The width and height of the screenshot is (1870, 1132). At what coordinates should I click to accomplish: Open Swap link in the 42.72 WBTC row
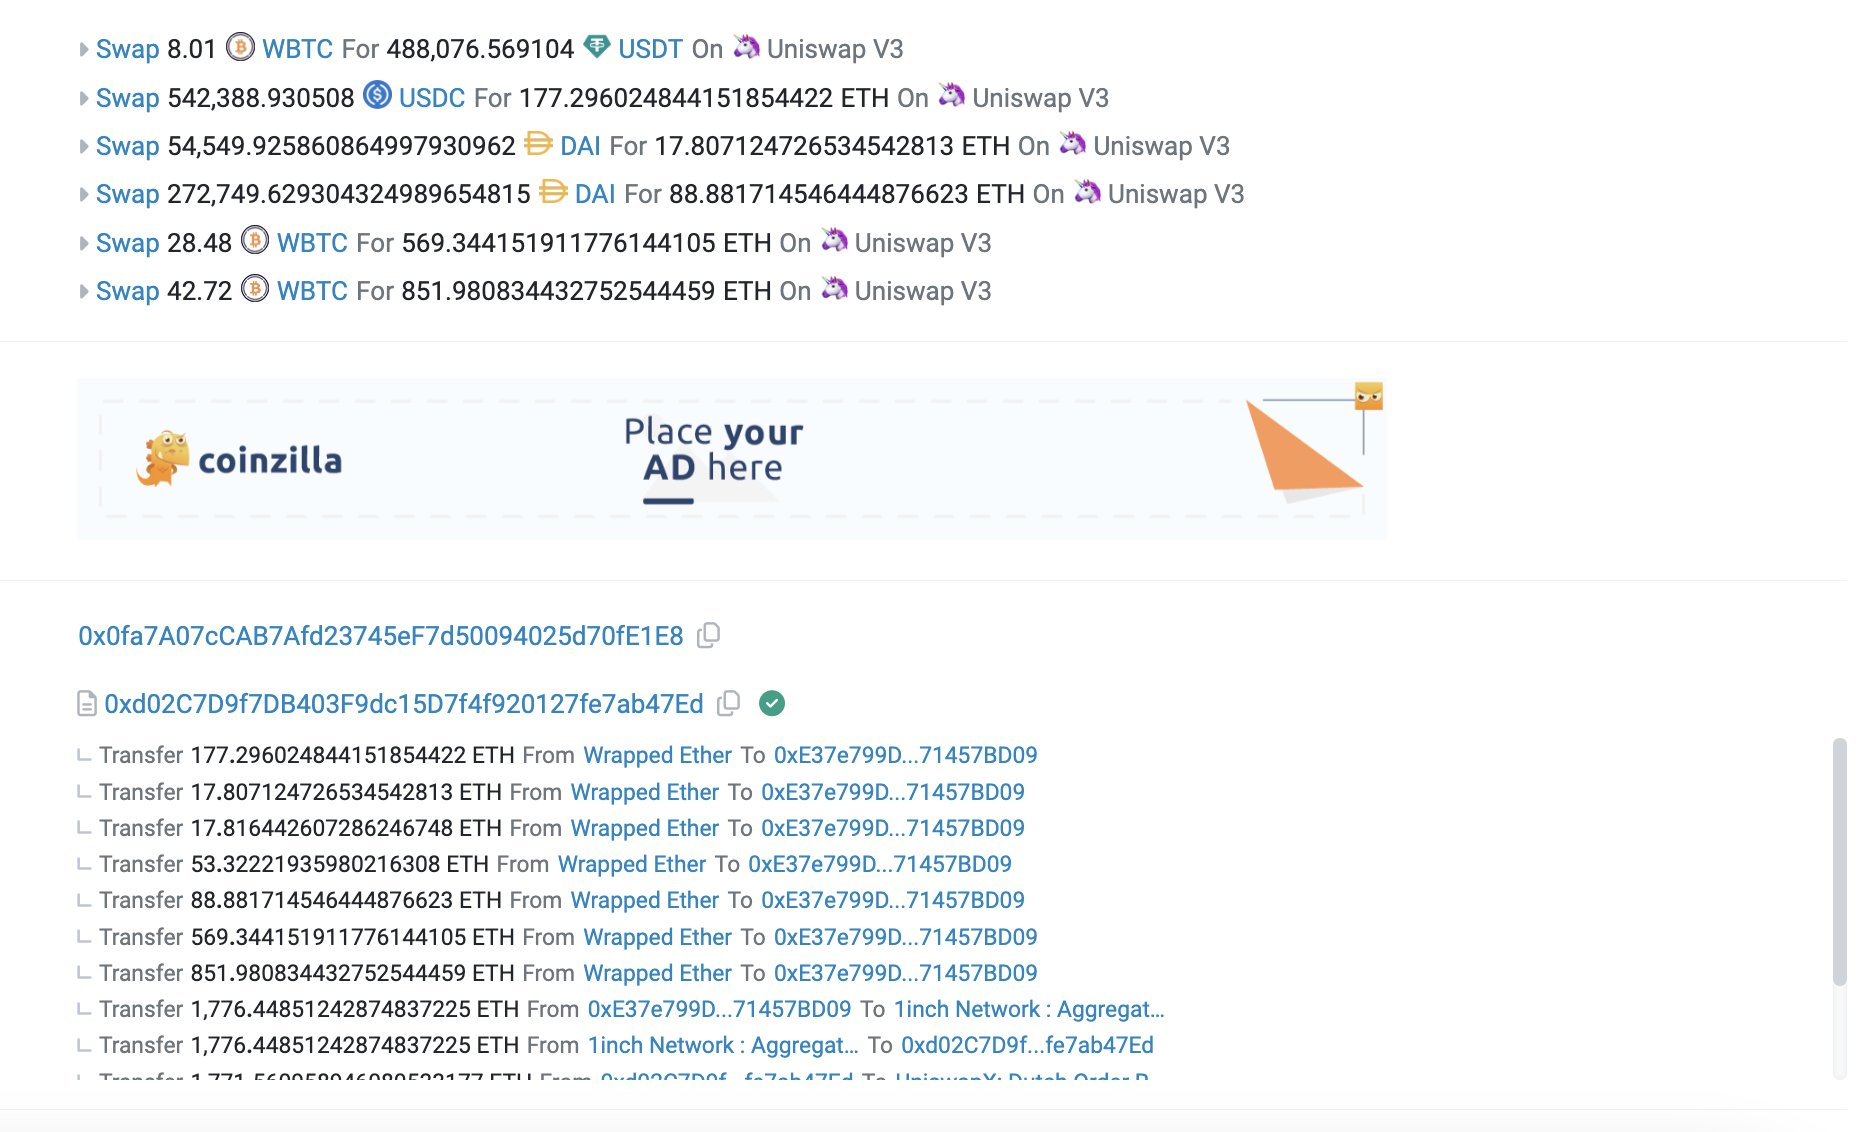(127, 291)
